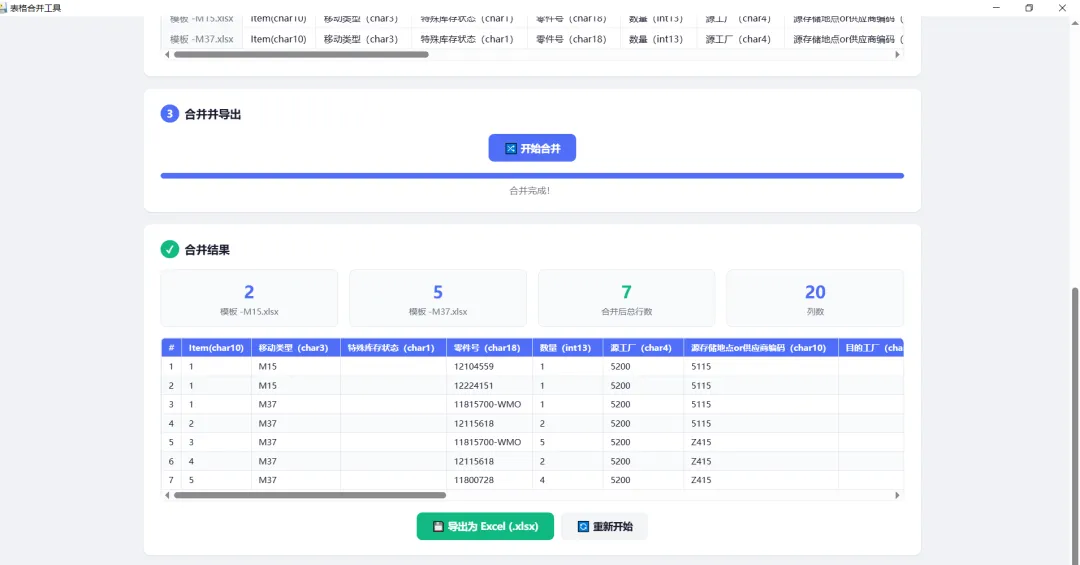Click the up arrow of the page scrollbar

point(1074,23)
